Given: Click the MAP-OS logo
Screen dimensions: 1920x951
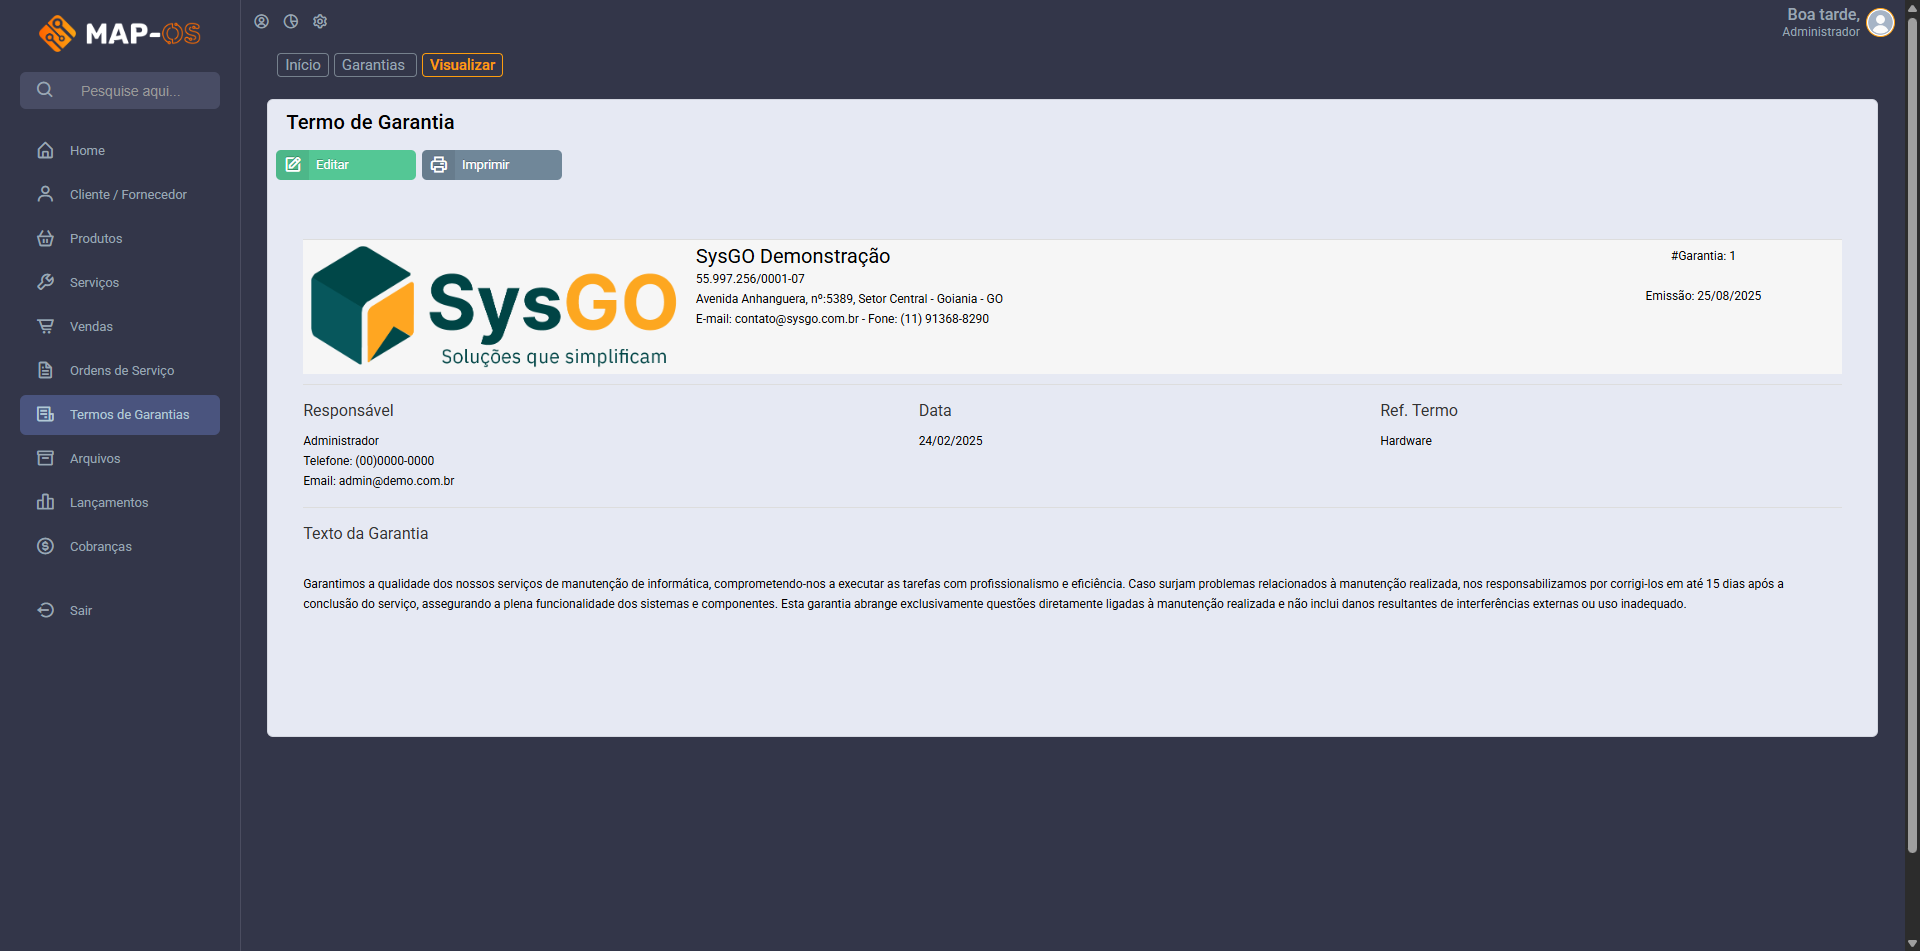Looking at the screenshot, I should pos(120,33).
